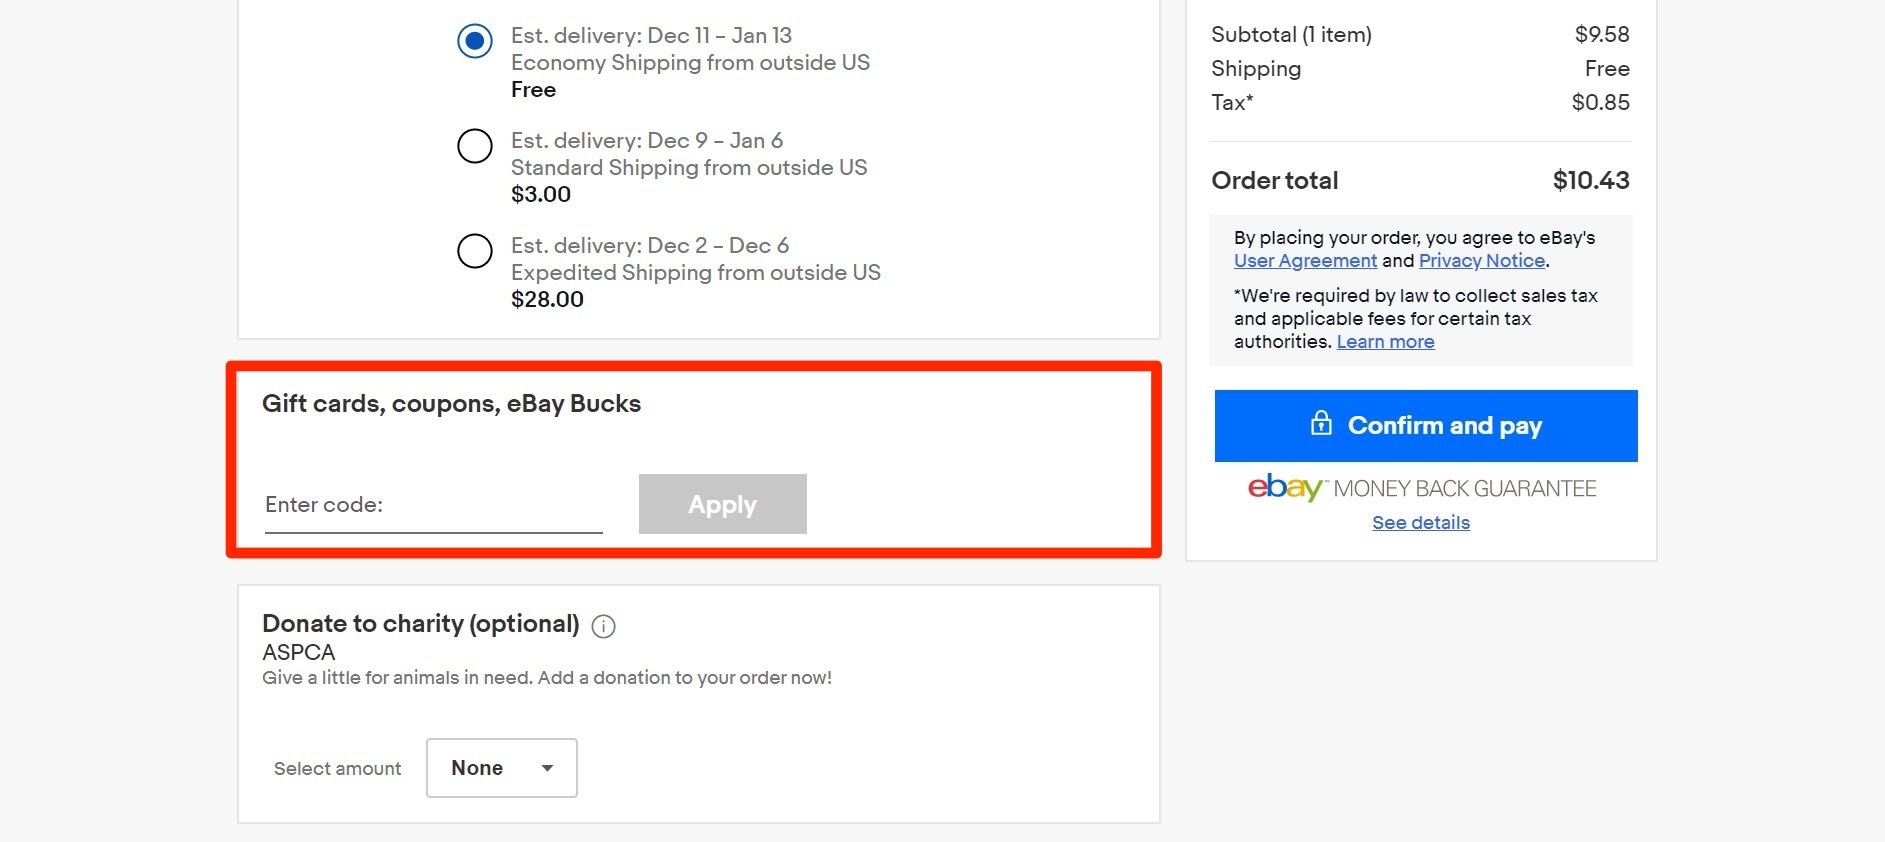Open the donation amount dropdown
The height and width of the screenshot is (842, 1885).
pos(502,768)
